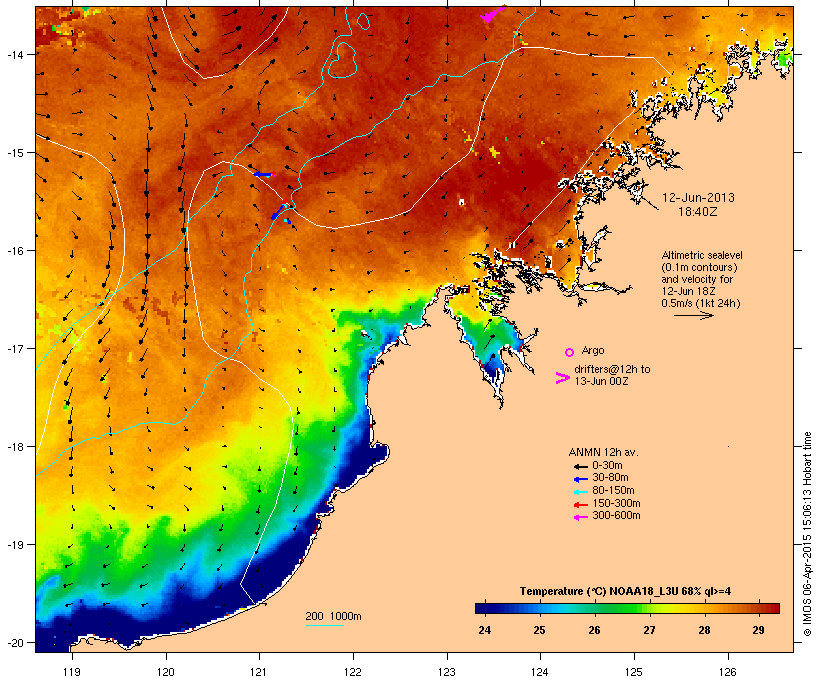Image resolution: width=820 pixels, height=680 pixels.
Task: Click the colorbar tick label 28
Action: (x=704, y=630)
